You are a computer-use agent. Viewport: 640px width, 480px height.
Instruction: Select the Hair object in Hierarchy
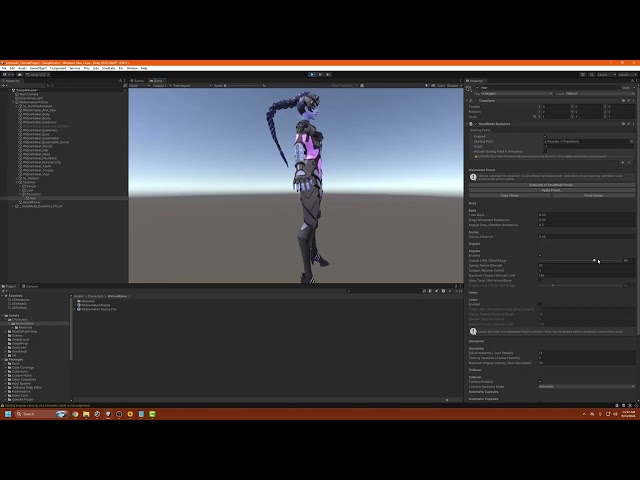coord(32,198)
